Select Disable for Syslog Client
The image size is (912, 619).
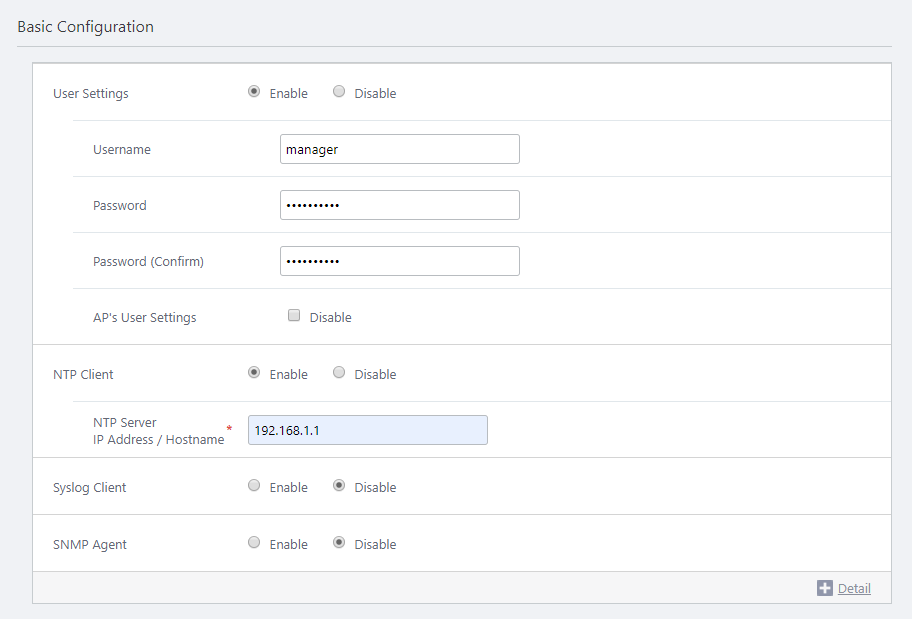click(x=339, y=486)
